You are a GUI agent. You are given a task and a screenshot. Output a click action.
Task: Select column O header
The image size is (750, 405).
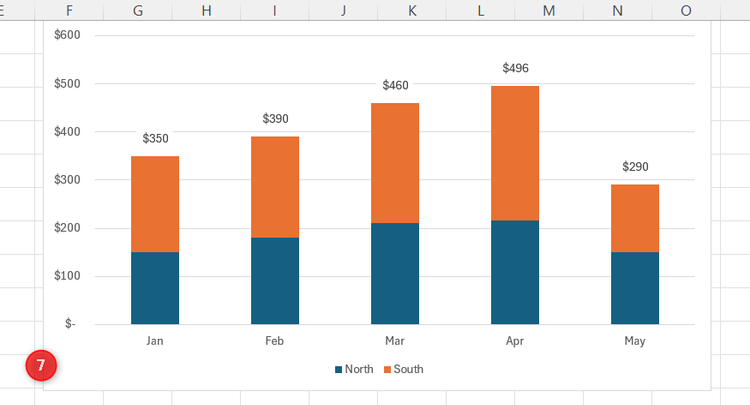[685, 10]
